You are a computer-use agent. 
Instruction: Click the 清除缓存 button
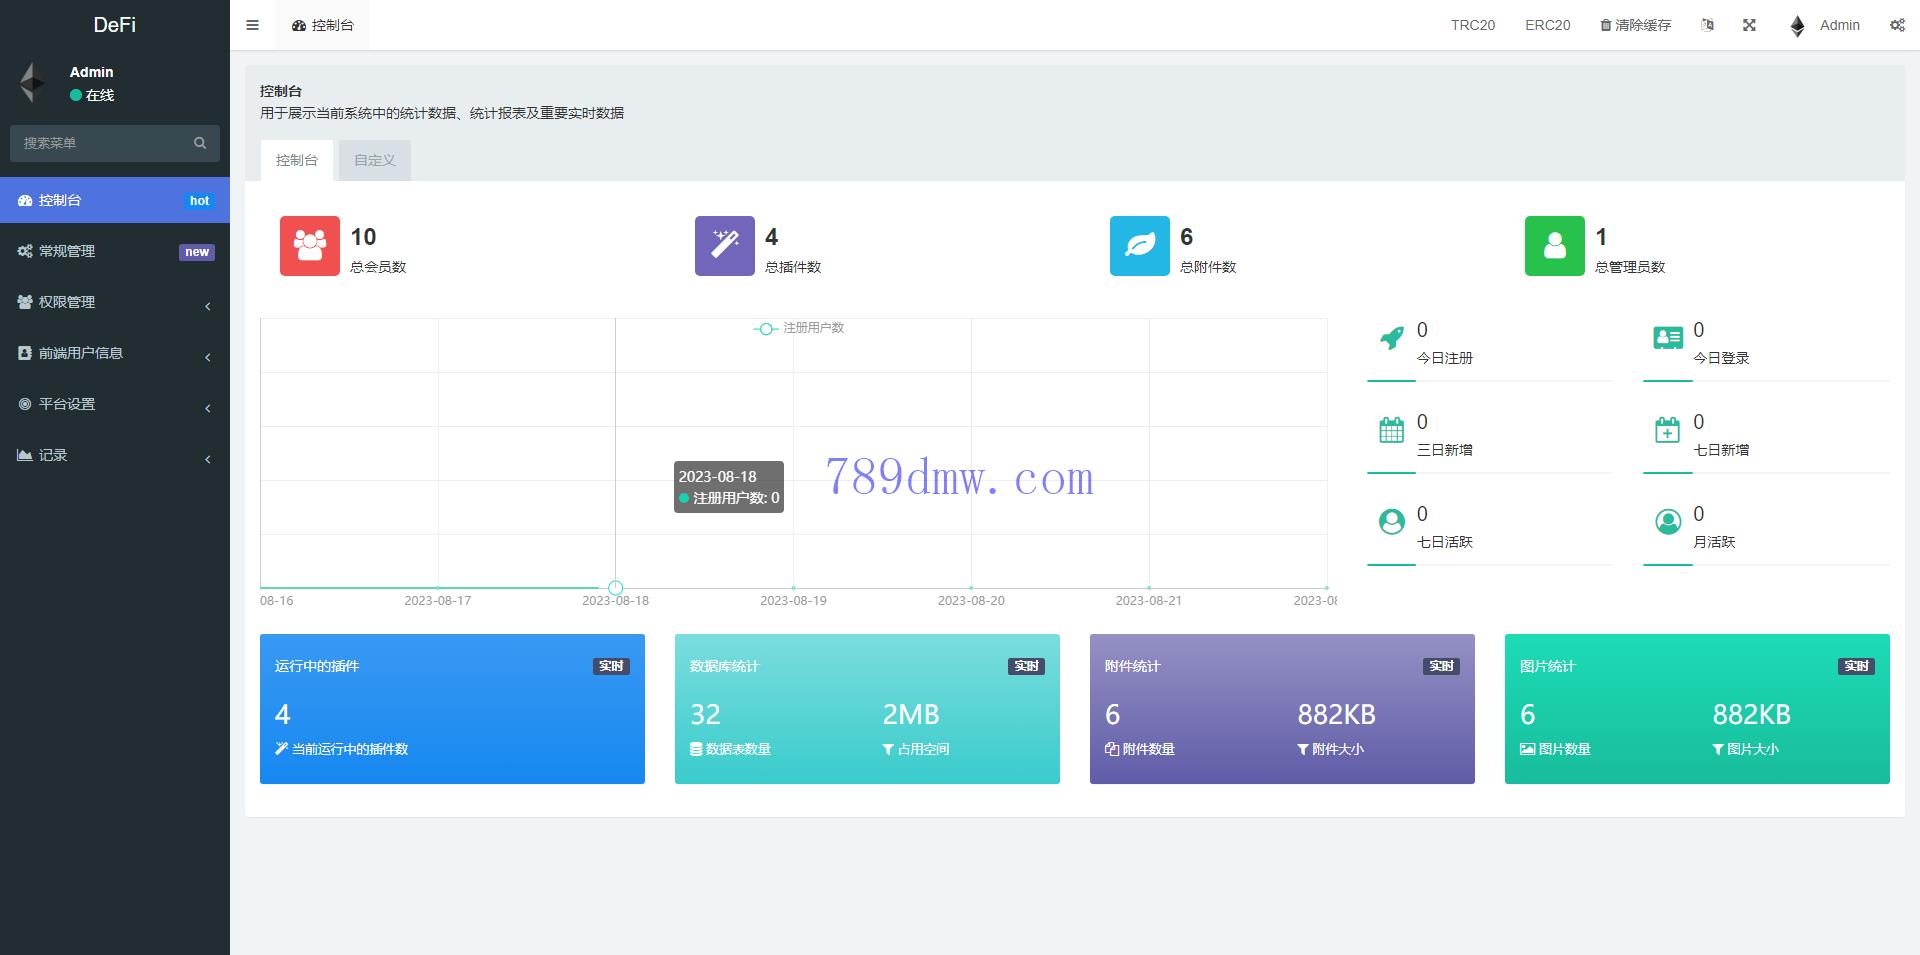tap(1635, 25)
